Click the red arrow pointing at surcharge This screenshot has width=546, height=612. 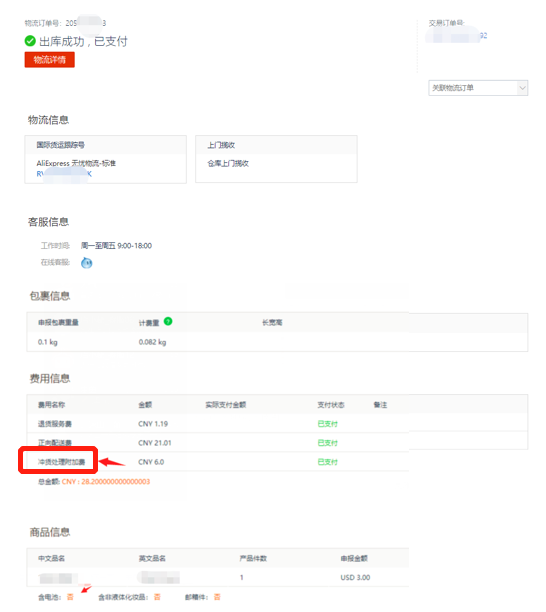[x=112, y=462]
